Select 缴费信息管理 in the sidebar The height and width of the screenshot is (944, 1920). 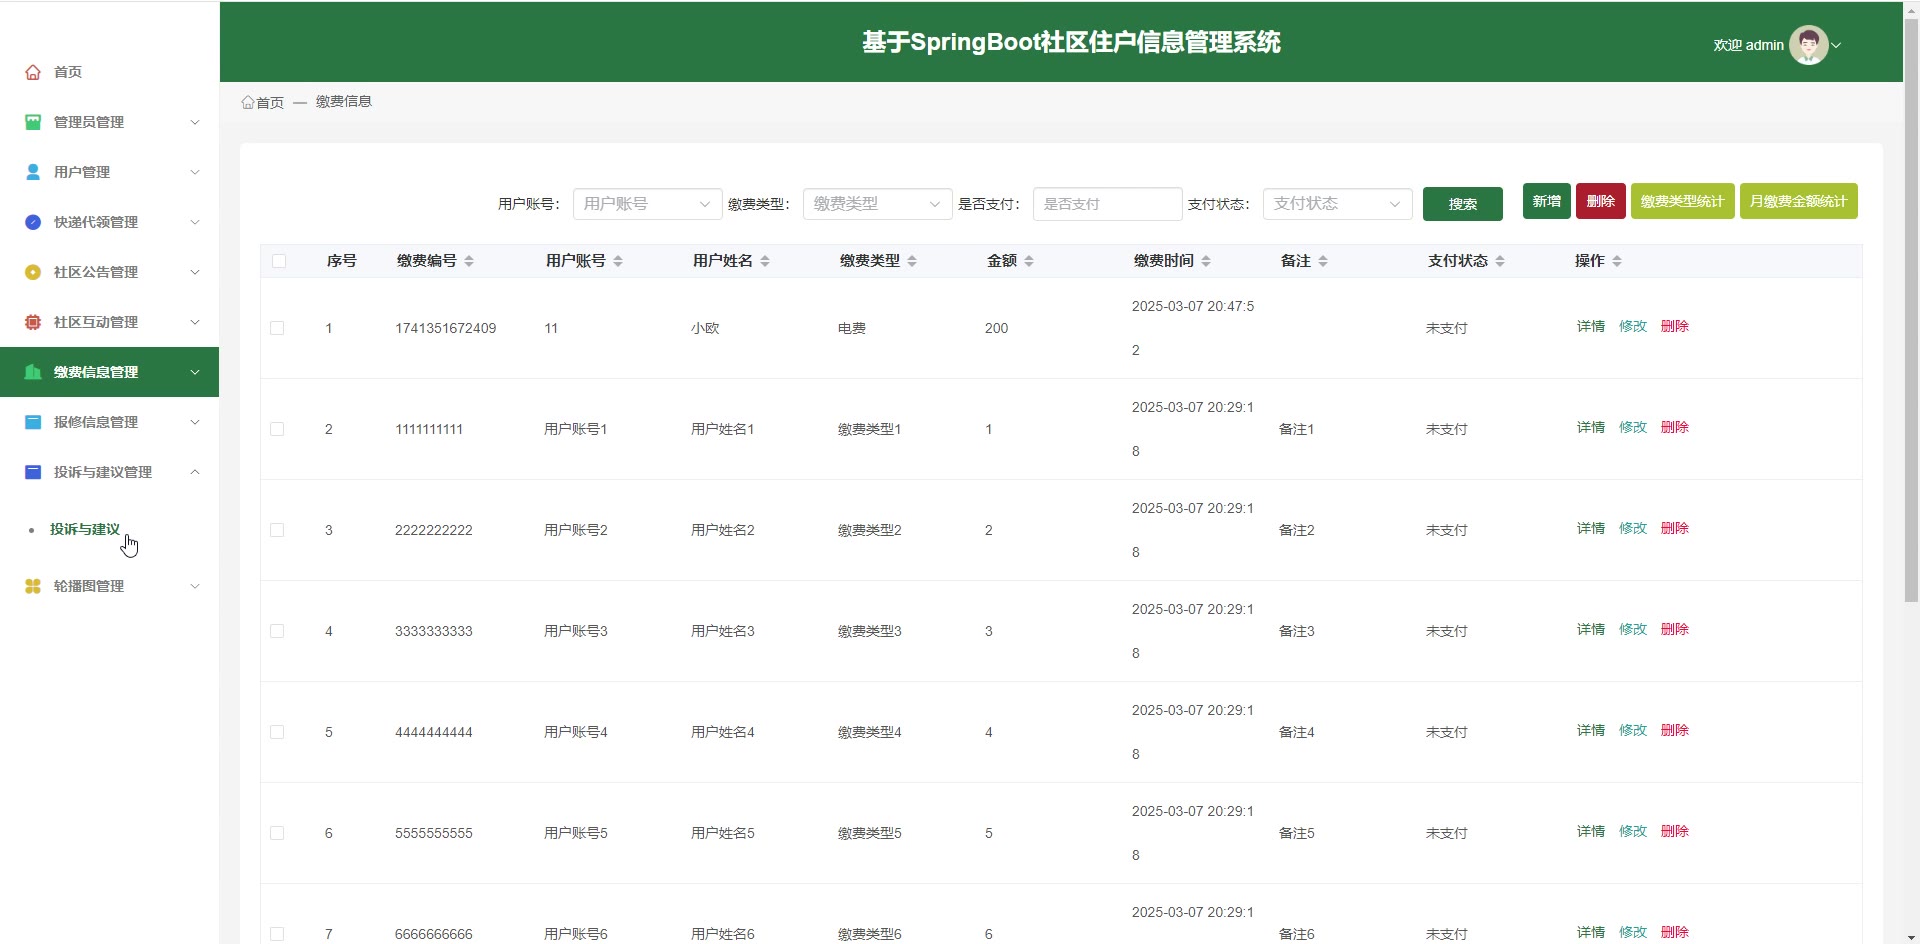click(96, 372)
